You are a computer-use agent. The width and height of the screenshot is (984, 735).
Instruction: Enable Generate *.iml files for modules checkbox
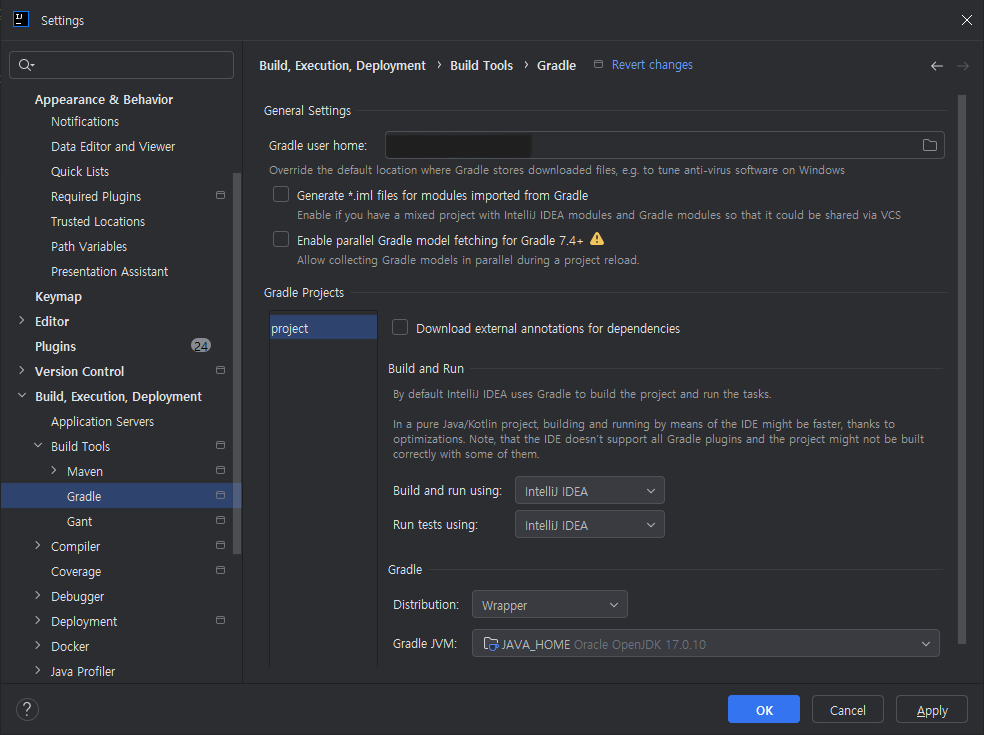pyautogui.click(x=281, y=194)
